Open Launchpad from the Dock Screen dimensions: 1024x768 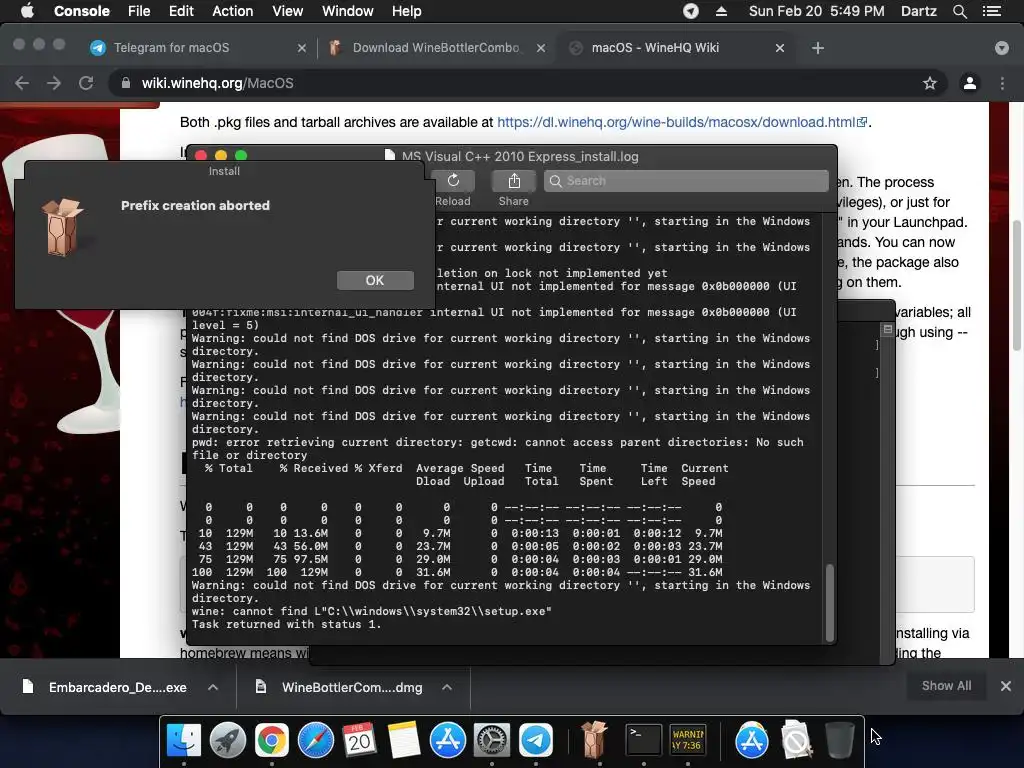point(228,740)
